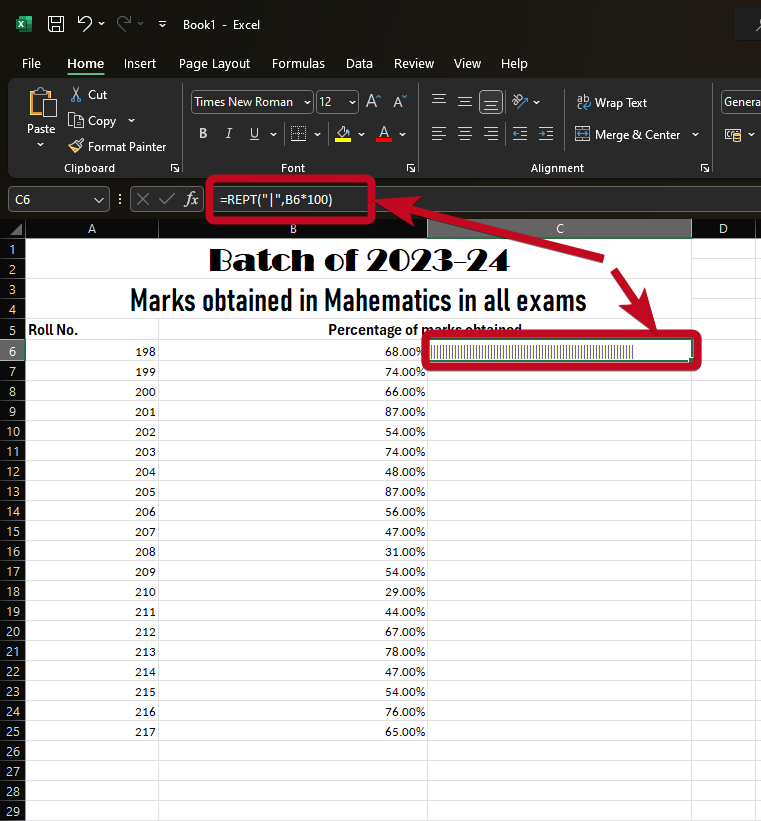Expand the Copy dropdown arrow
This screenshot has height=821, width=761.
point(131,121)
